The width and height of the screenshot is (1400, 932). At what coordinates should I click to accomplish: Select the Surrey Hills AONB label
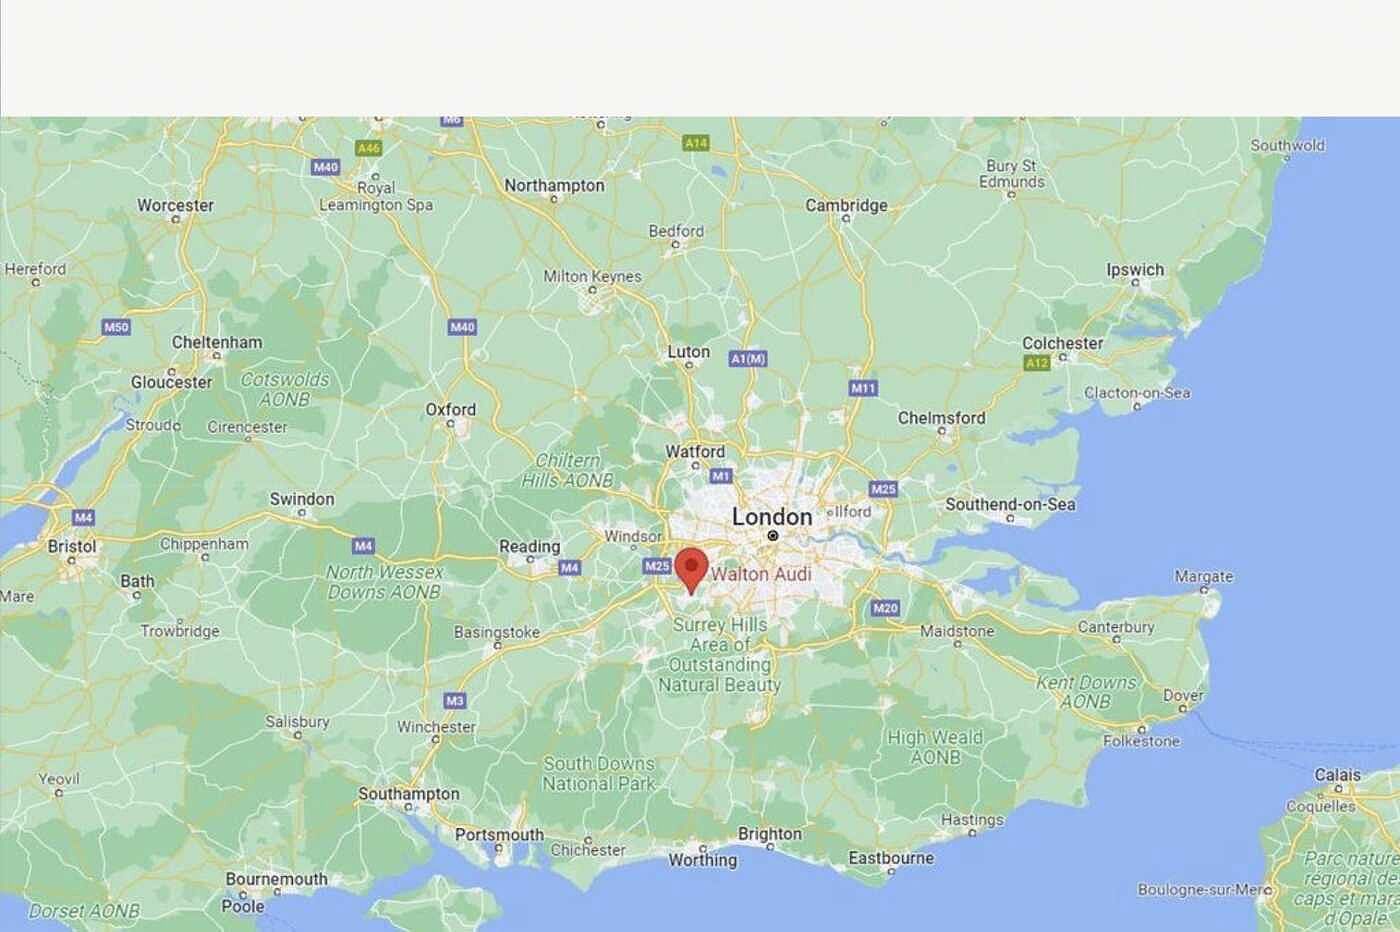pyautogui.click(x=720, y=655)
